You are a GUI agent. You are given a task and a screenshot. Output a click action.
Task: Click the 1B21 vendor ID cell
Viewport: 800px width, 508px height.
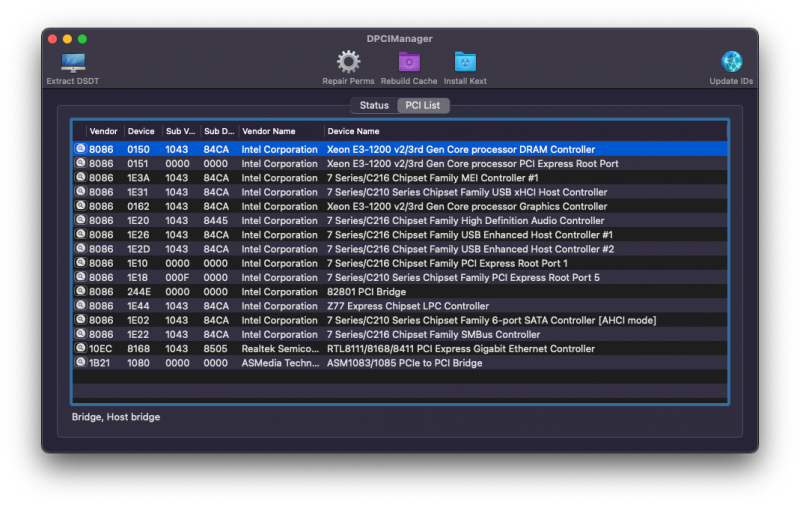tap(99, 363)
